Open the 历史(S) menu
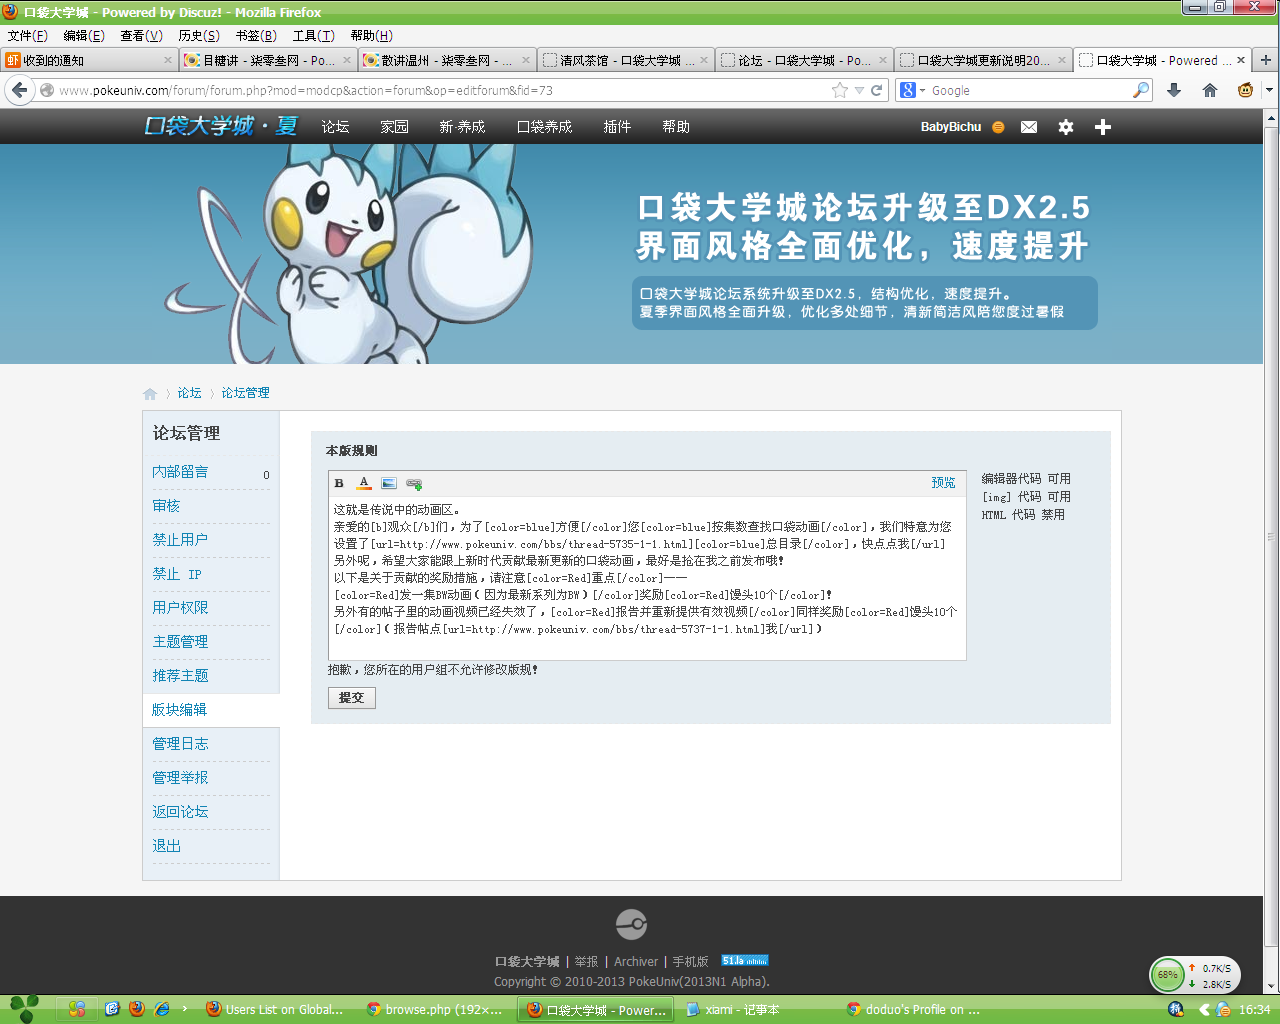Screen dimensions: 1280x1024 (199, 36)
